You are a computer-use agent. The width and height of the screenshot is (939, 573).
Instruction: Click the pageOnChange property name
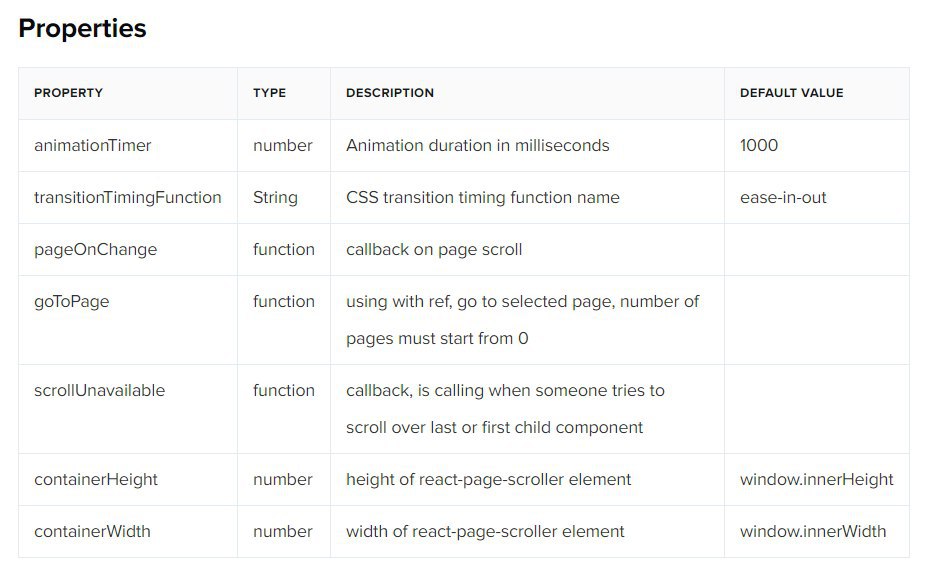[x=95, y=249]
